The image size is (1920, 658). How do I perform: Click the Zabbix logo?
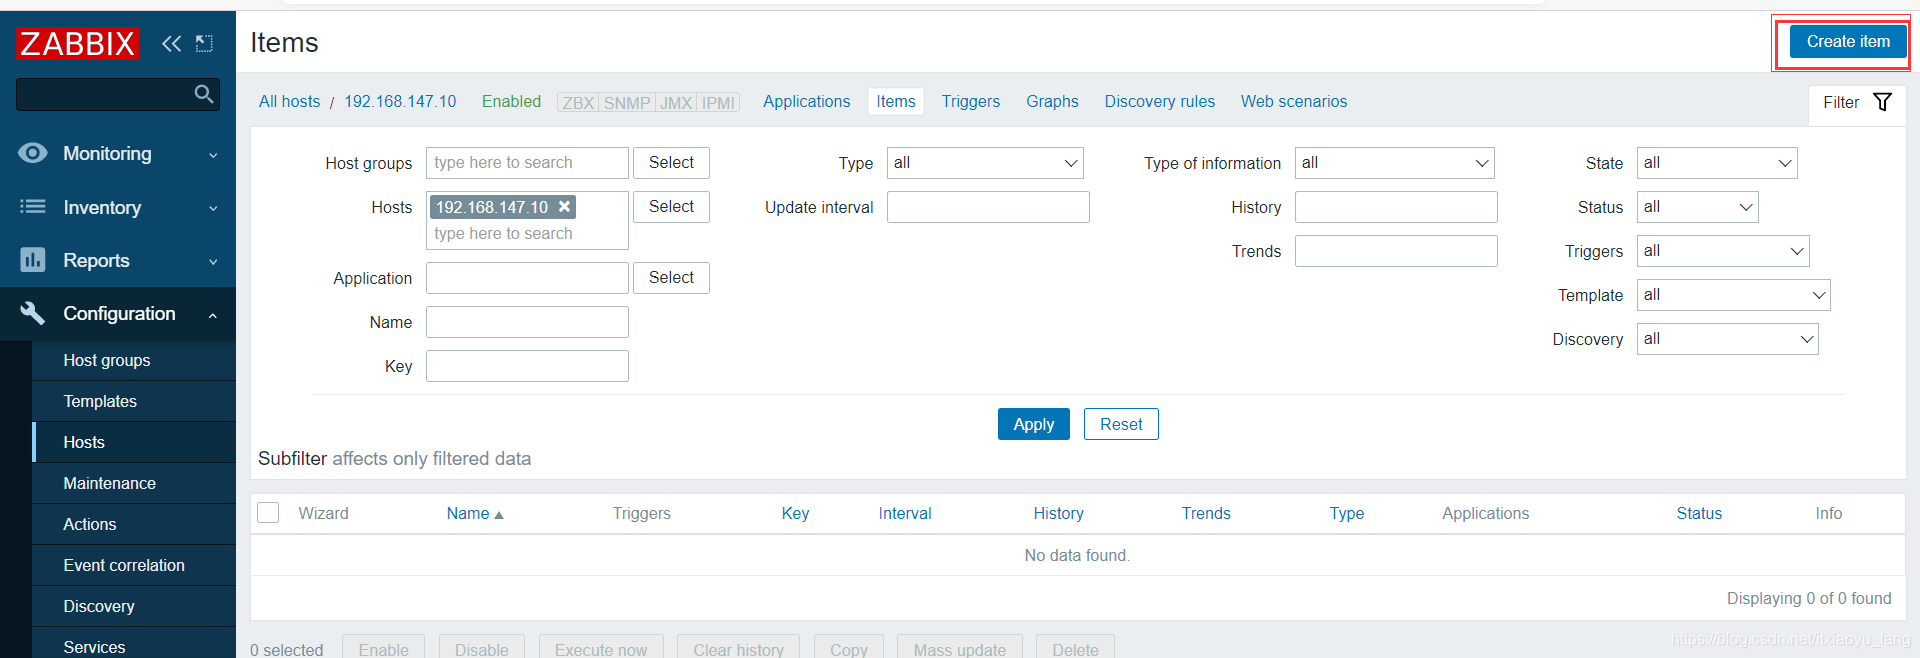(77, 43)
